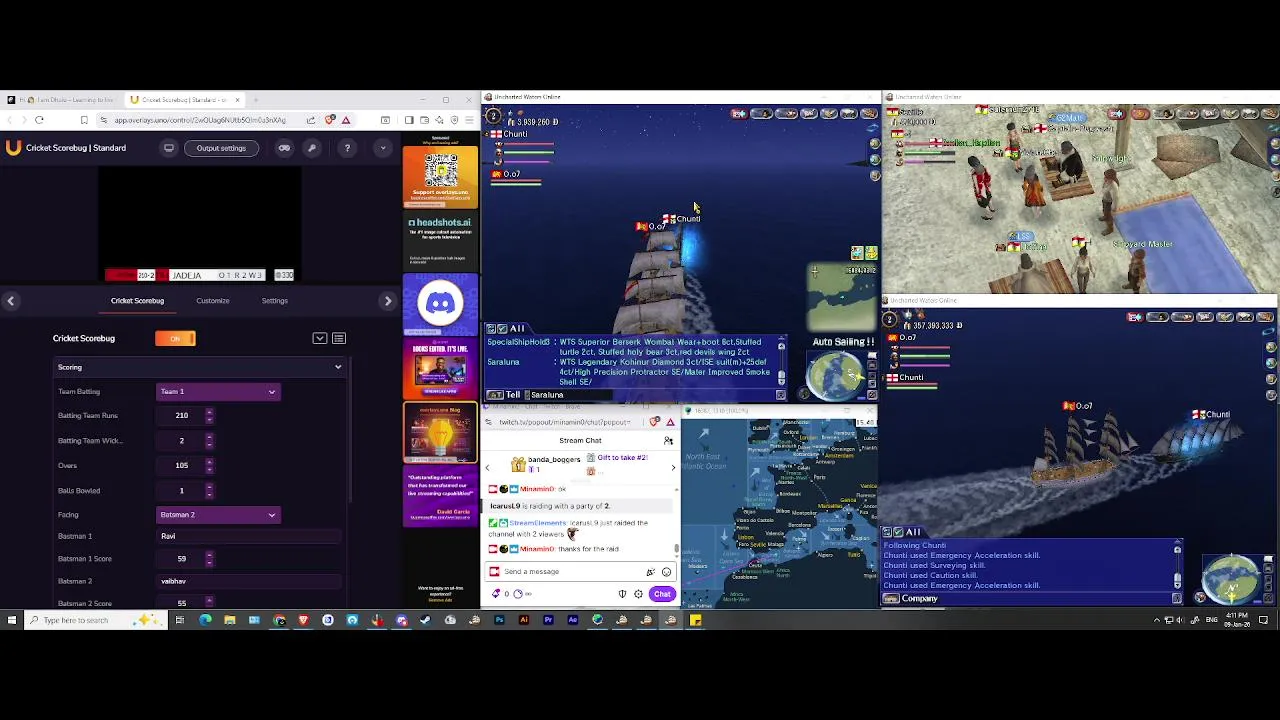1280x720 pixels.
Task: Click the Discord advertisement thumbnail
Action: point(440,303)
